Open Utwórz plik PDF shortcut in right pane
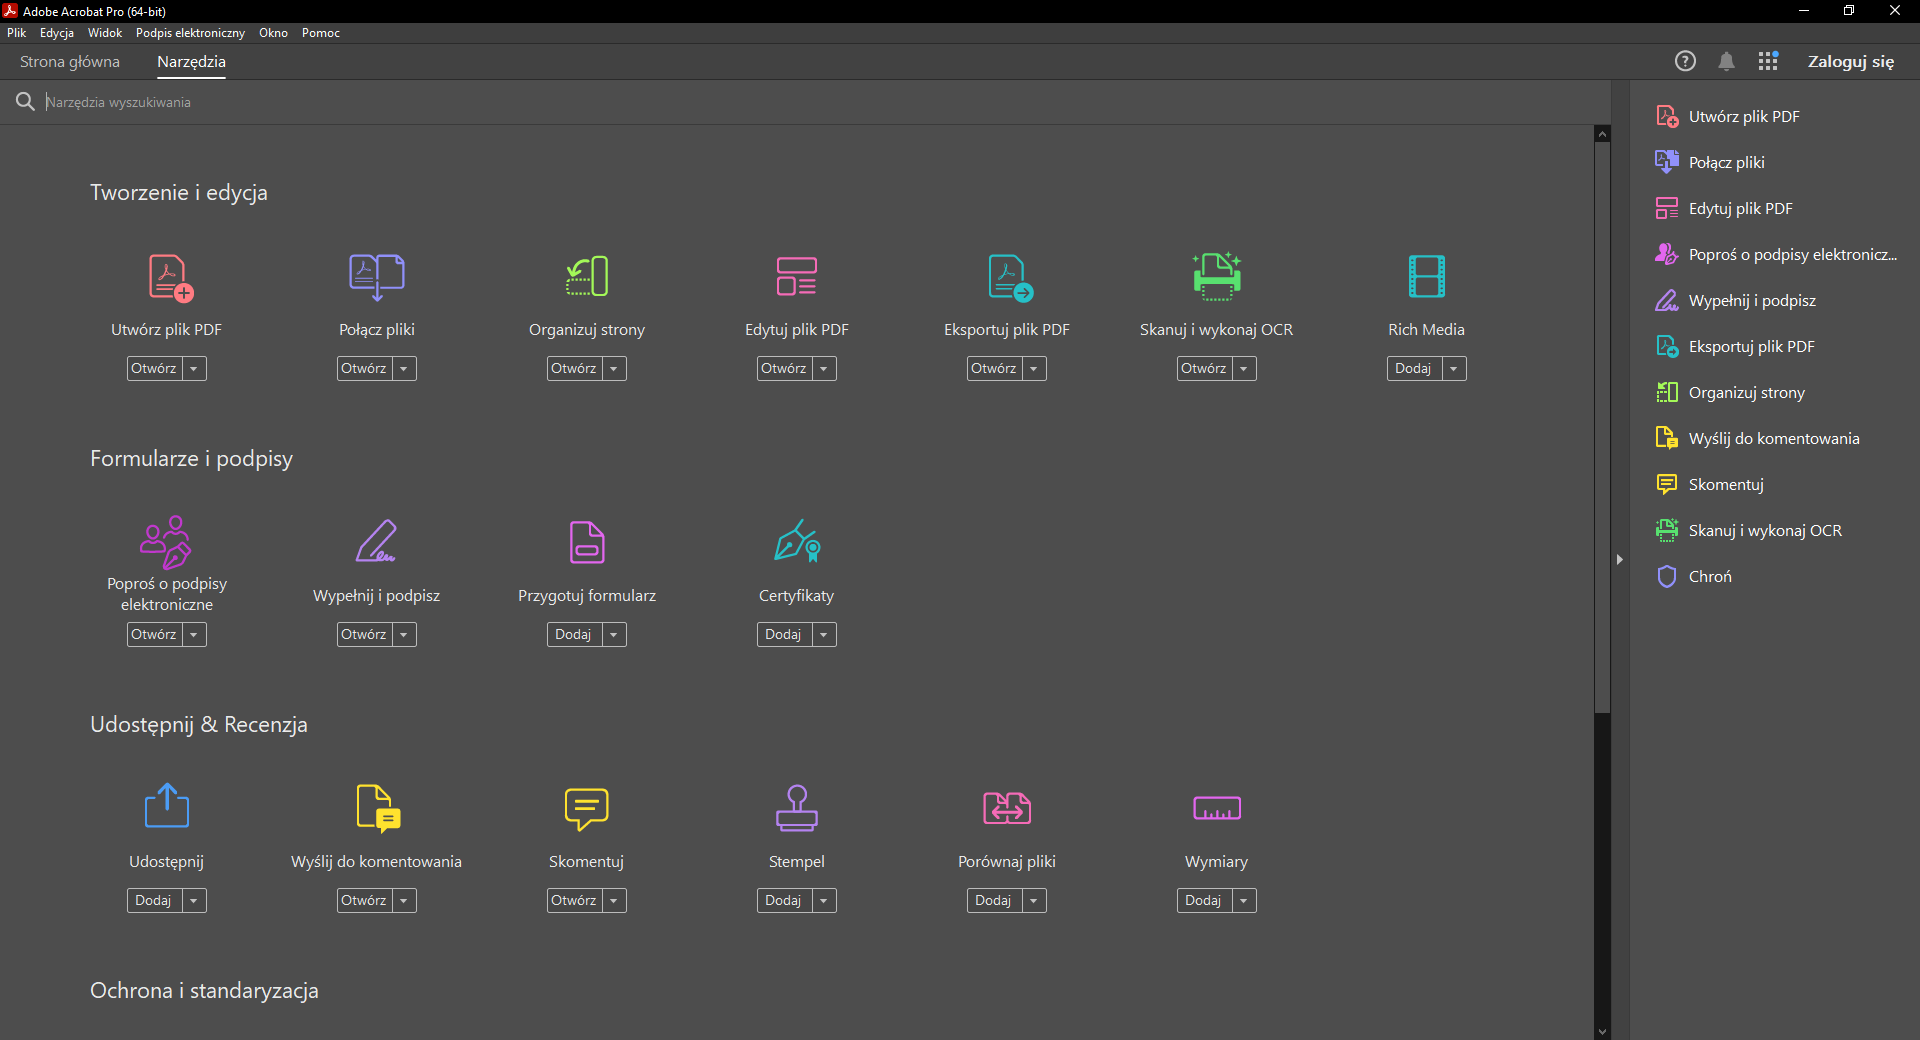Viewport: 1920px width, 1040px height. pos(1728,116)
